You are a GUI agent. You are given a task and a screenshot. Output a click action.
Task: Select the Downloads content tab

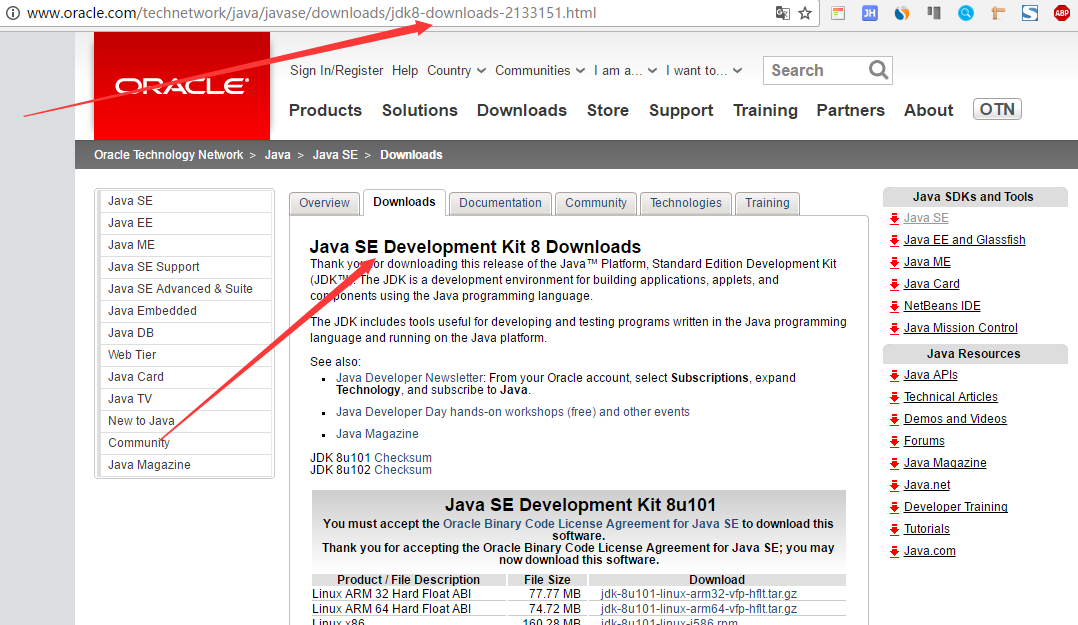pos(404,202)
